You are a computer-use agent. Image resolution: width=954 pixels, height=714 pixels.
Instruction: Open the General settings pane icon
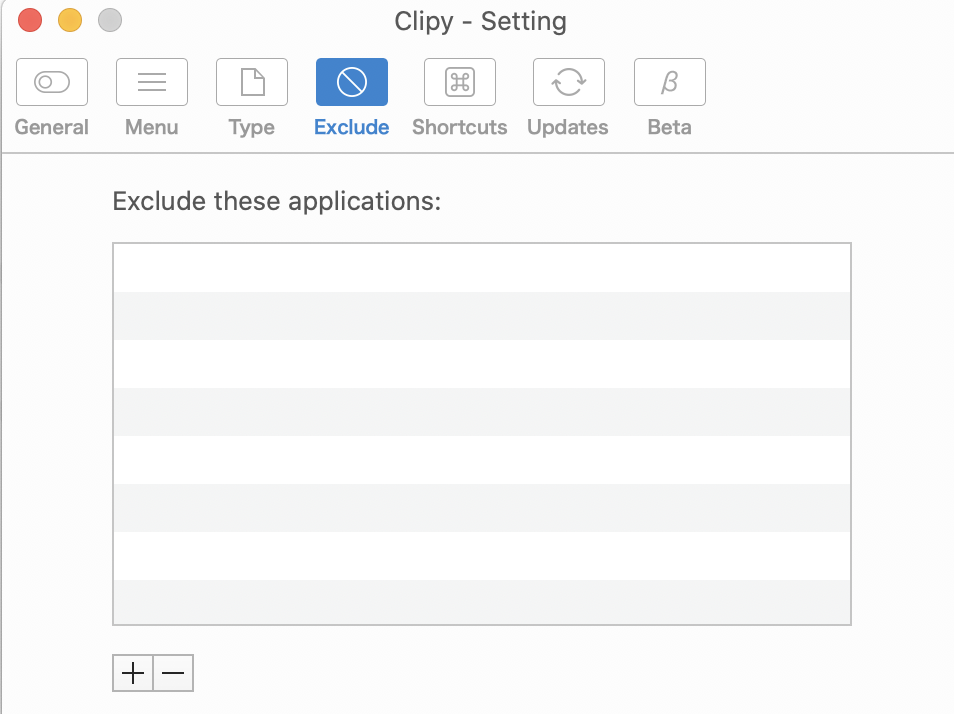(52, 82)
